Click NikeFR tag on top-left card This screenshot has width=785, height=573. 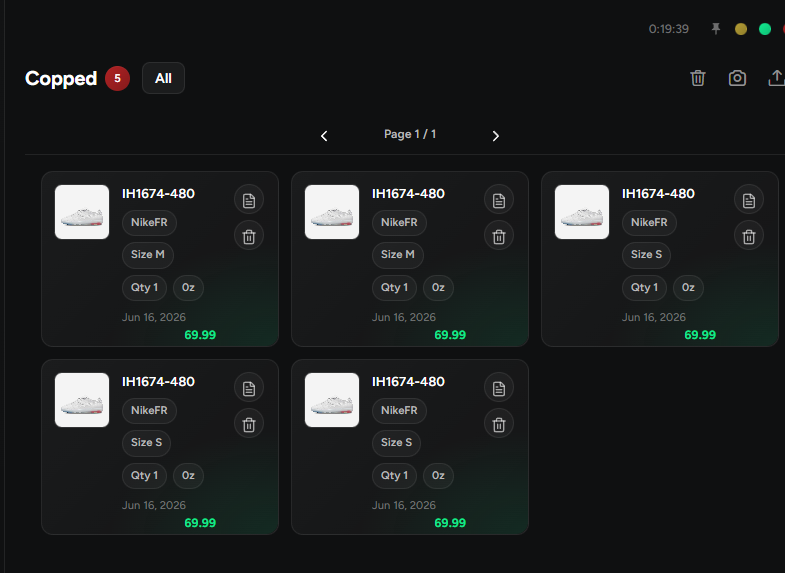point(149,223)
